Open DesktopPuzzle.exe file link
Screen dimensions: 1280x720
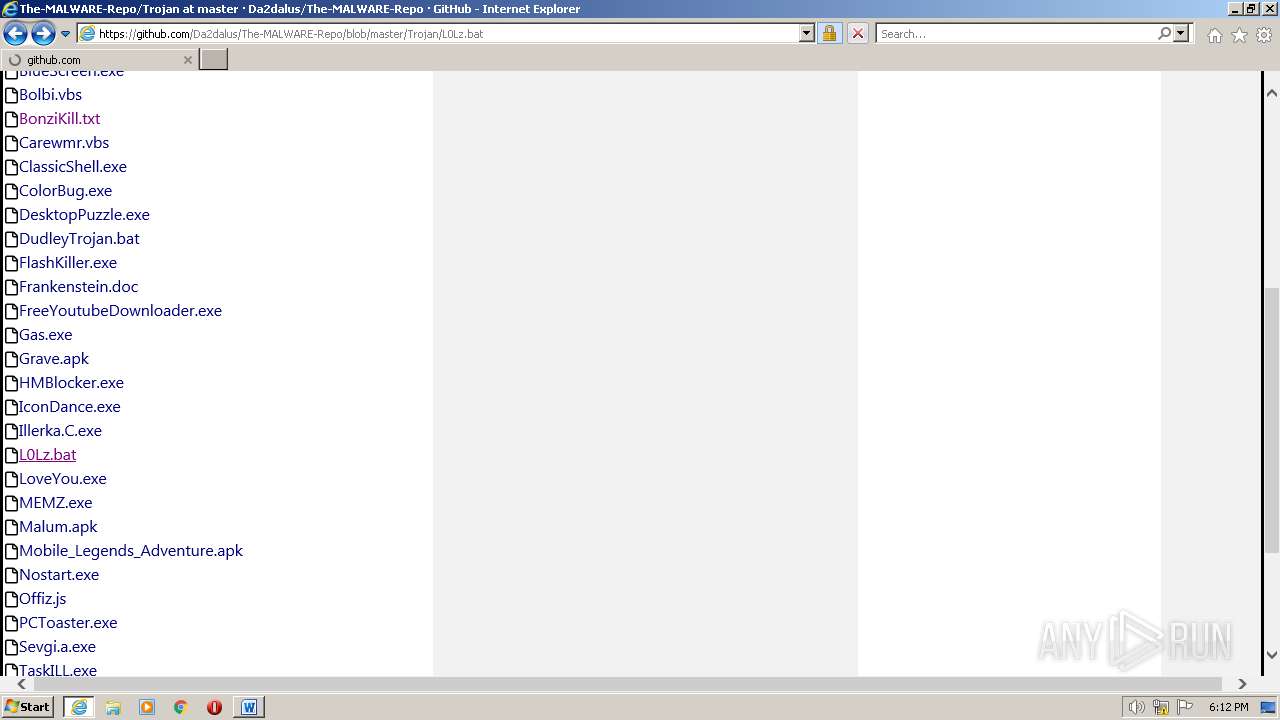tap(84, 215)
